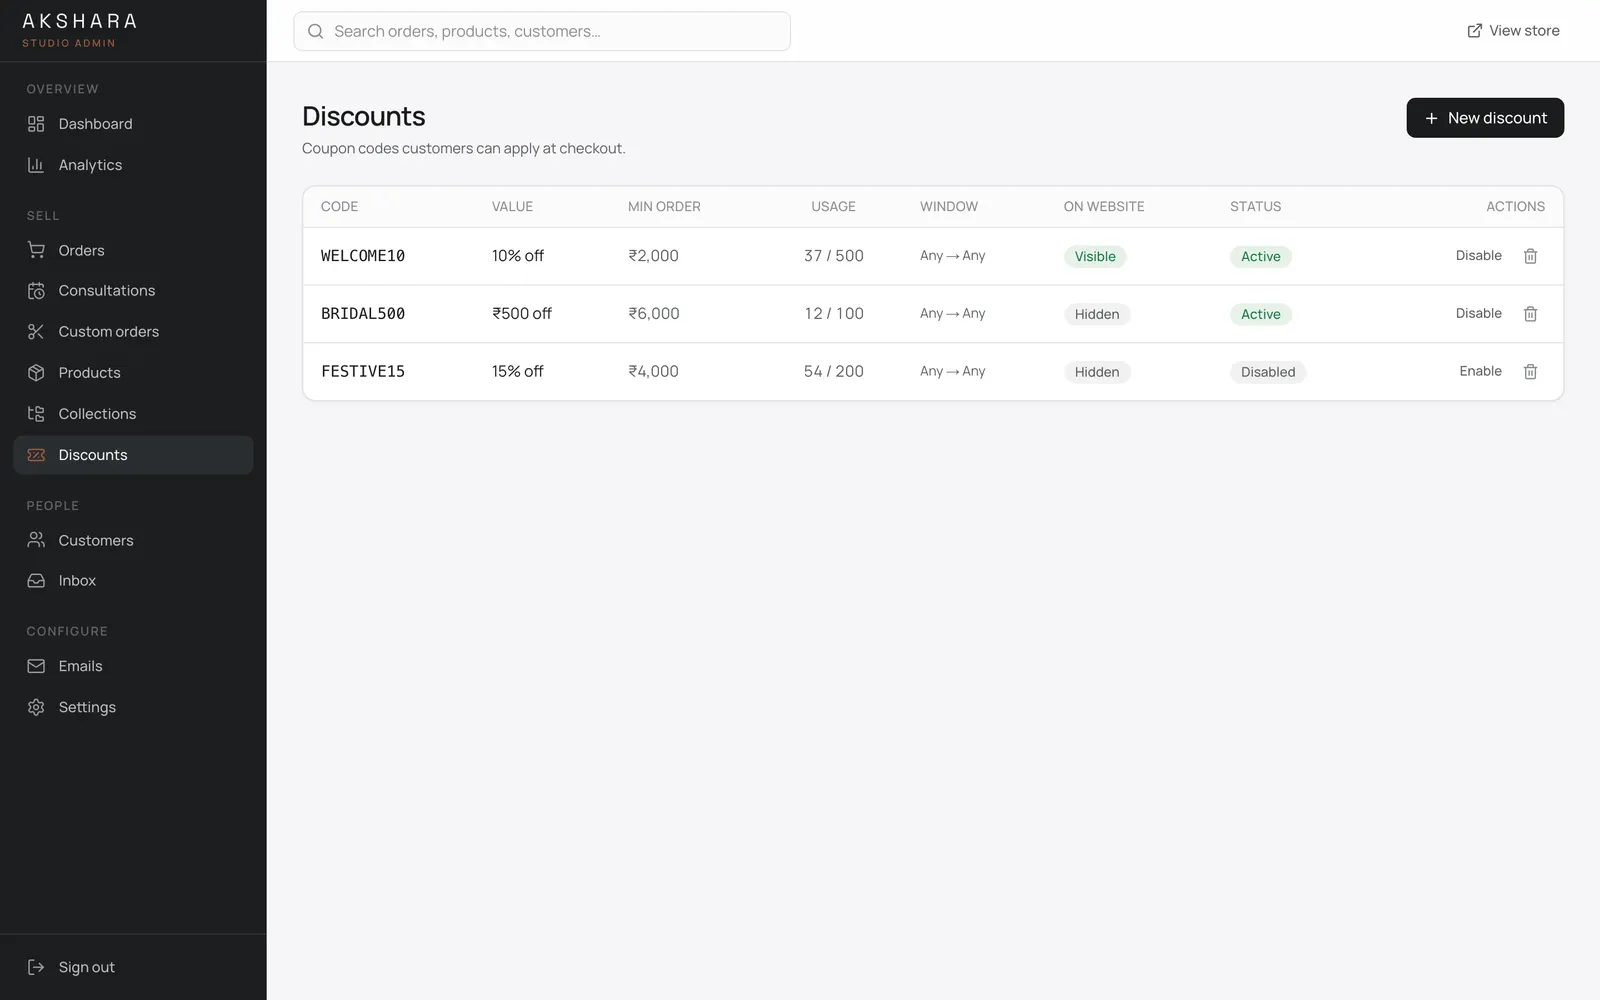Click the Sign out label
The image size is (1600, 1000).
(x=86, y=967)
